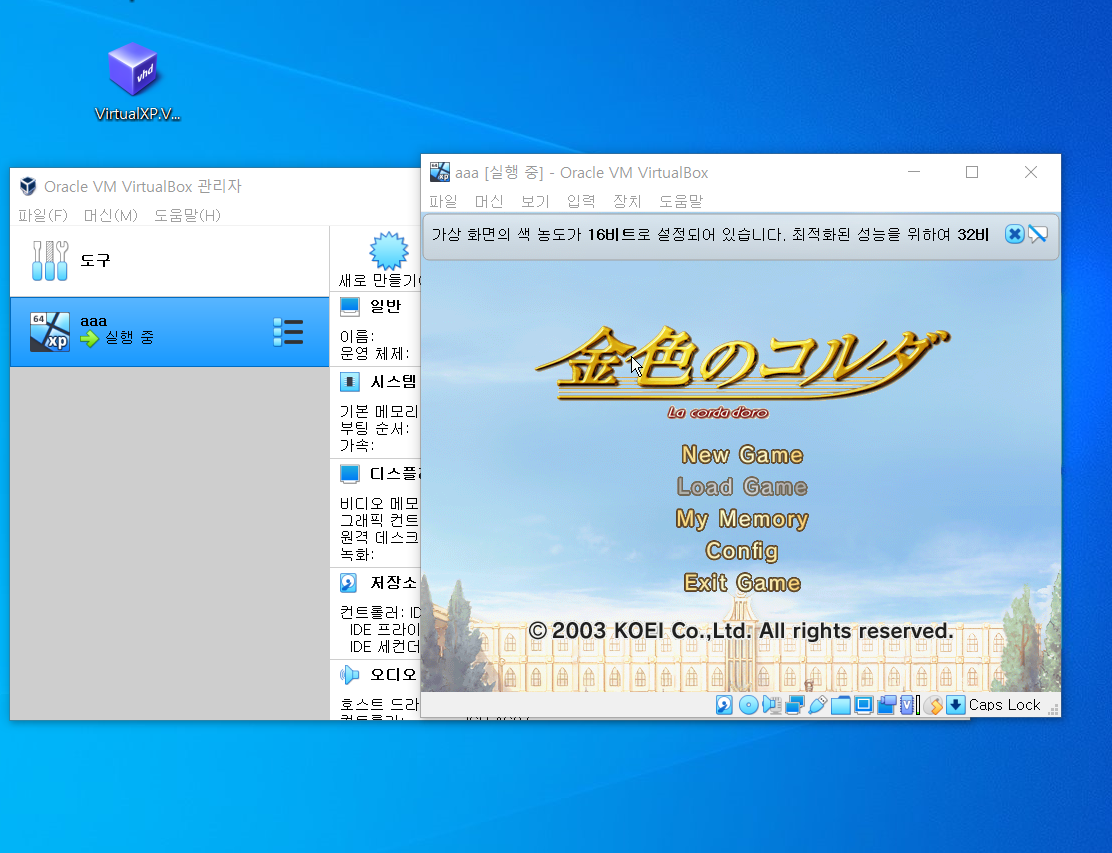The height and width of the screenshot is (853, 1112).
Task: Click the 기본 메모리 label
Action: click(x=379, y=411)
